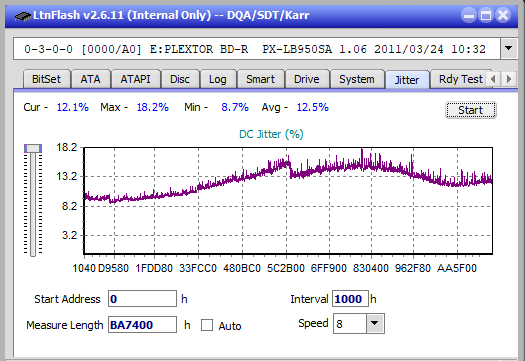525x361 pixels.
Task: Click the 830400 x-axis label
Action: (x=371, y=268)
